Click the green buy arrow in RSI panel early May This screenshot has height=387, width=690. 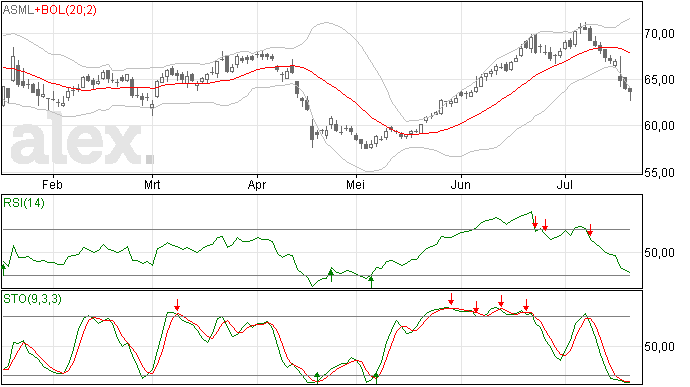click(371, 282)
